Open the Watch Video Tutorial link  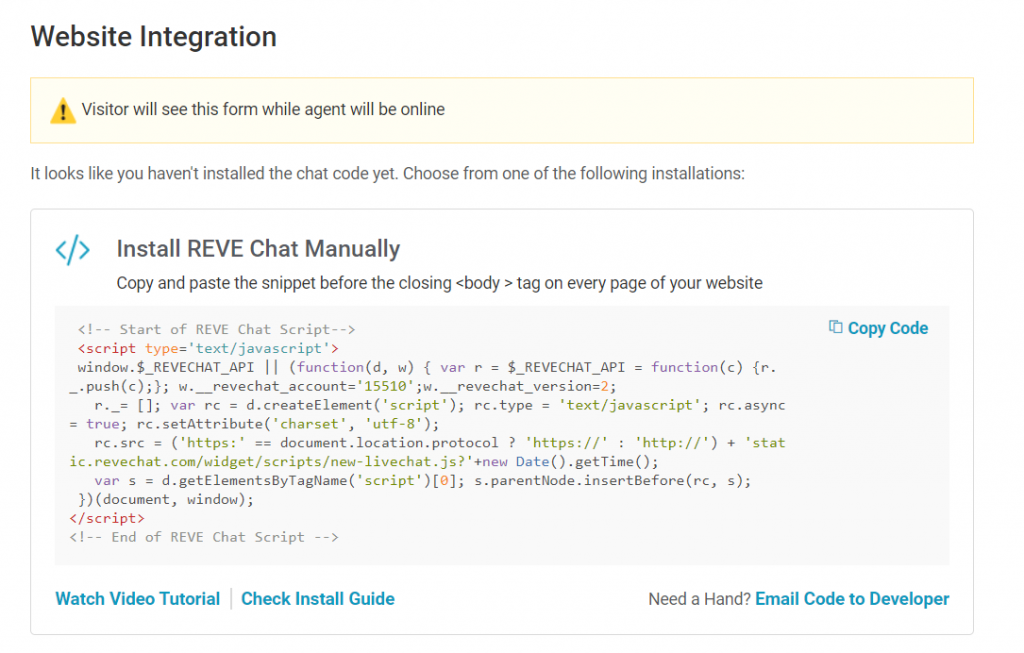coord(137,599)
